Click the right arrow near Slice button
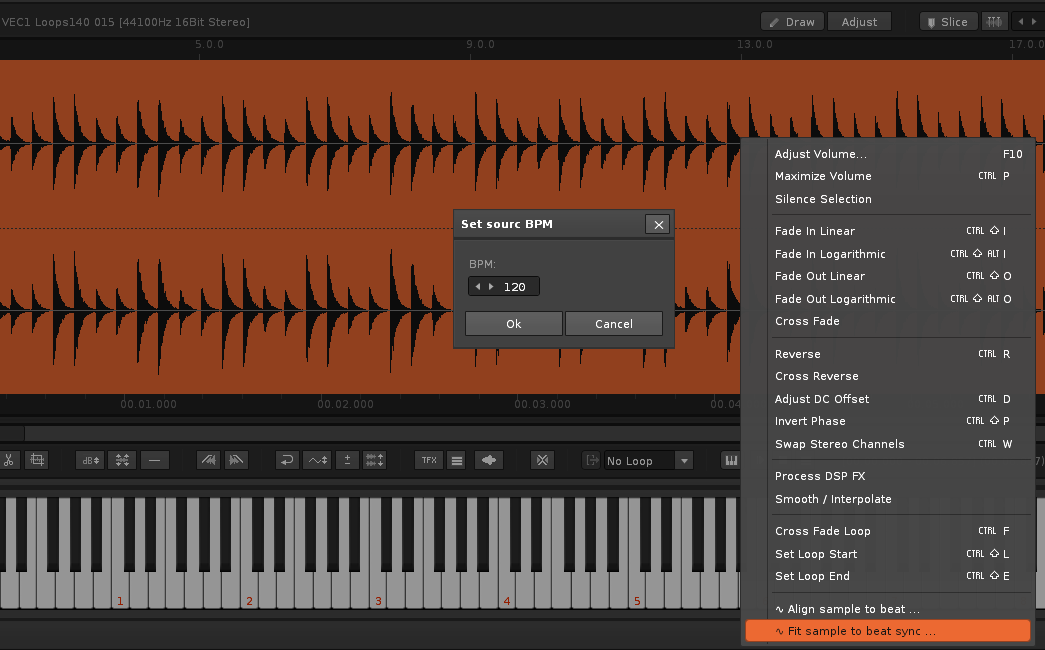The height and width of the screenshot is (650, 1045). (1034, 22)
